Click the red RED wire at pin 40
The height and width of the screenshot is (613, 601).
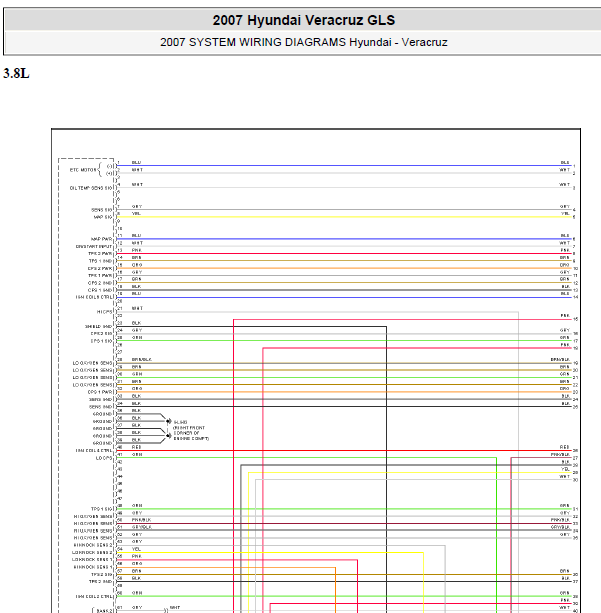(344, 450)
